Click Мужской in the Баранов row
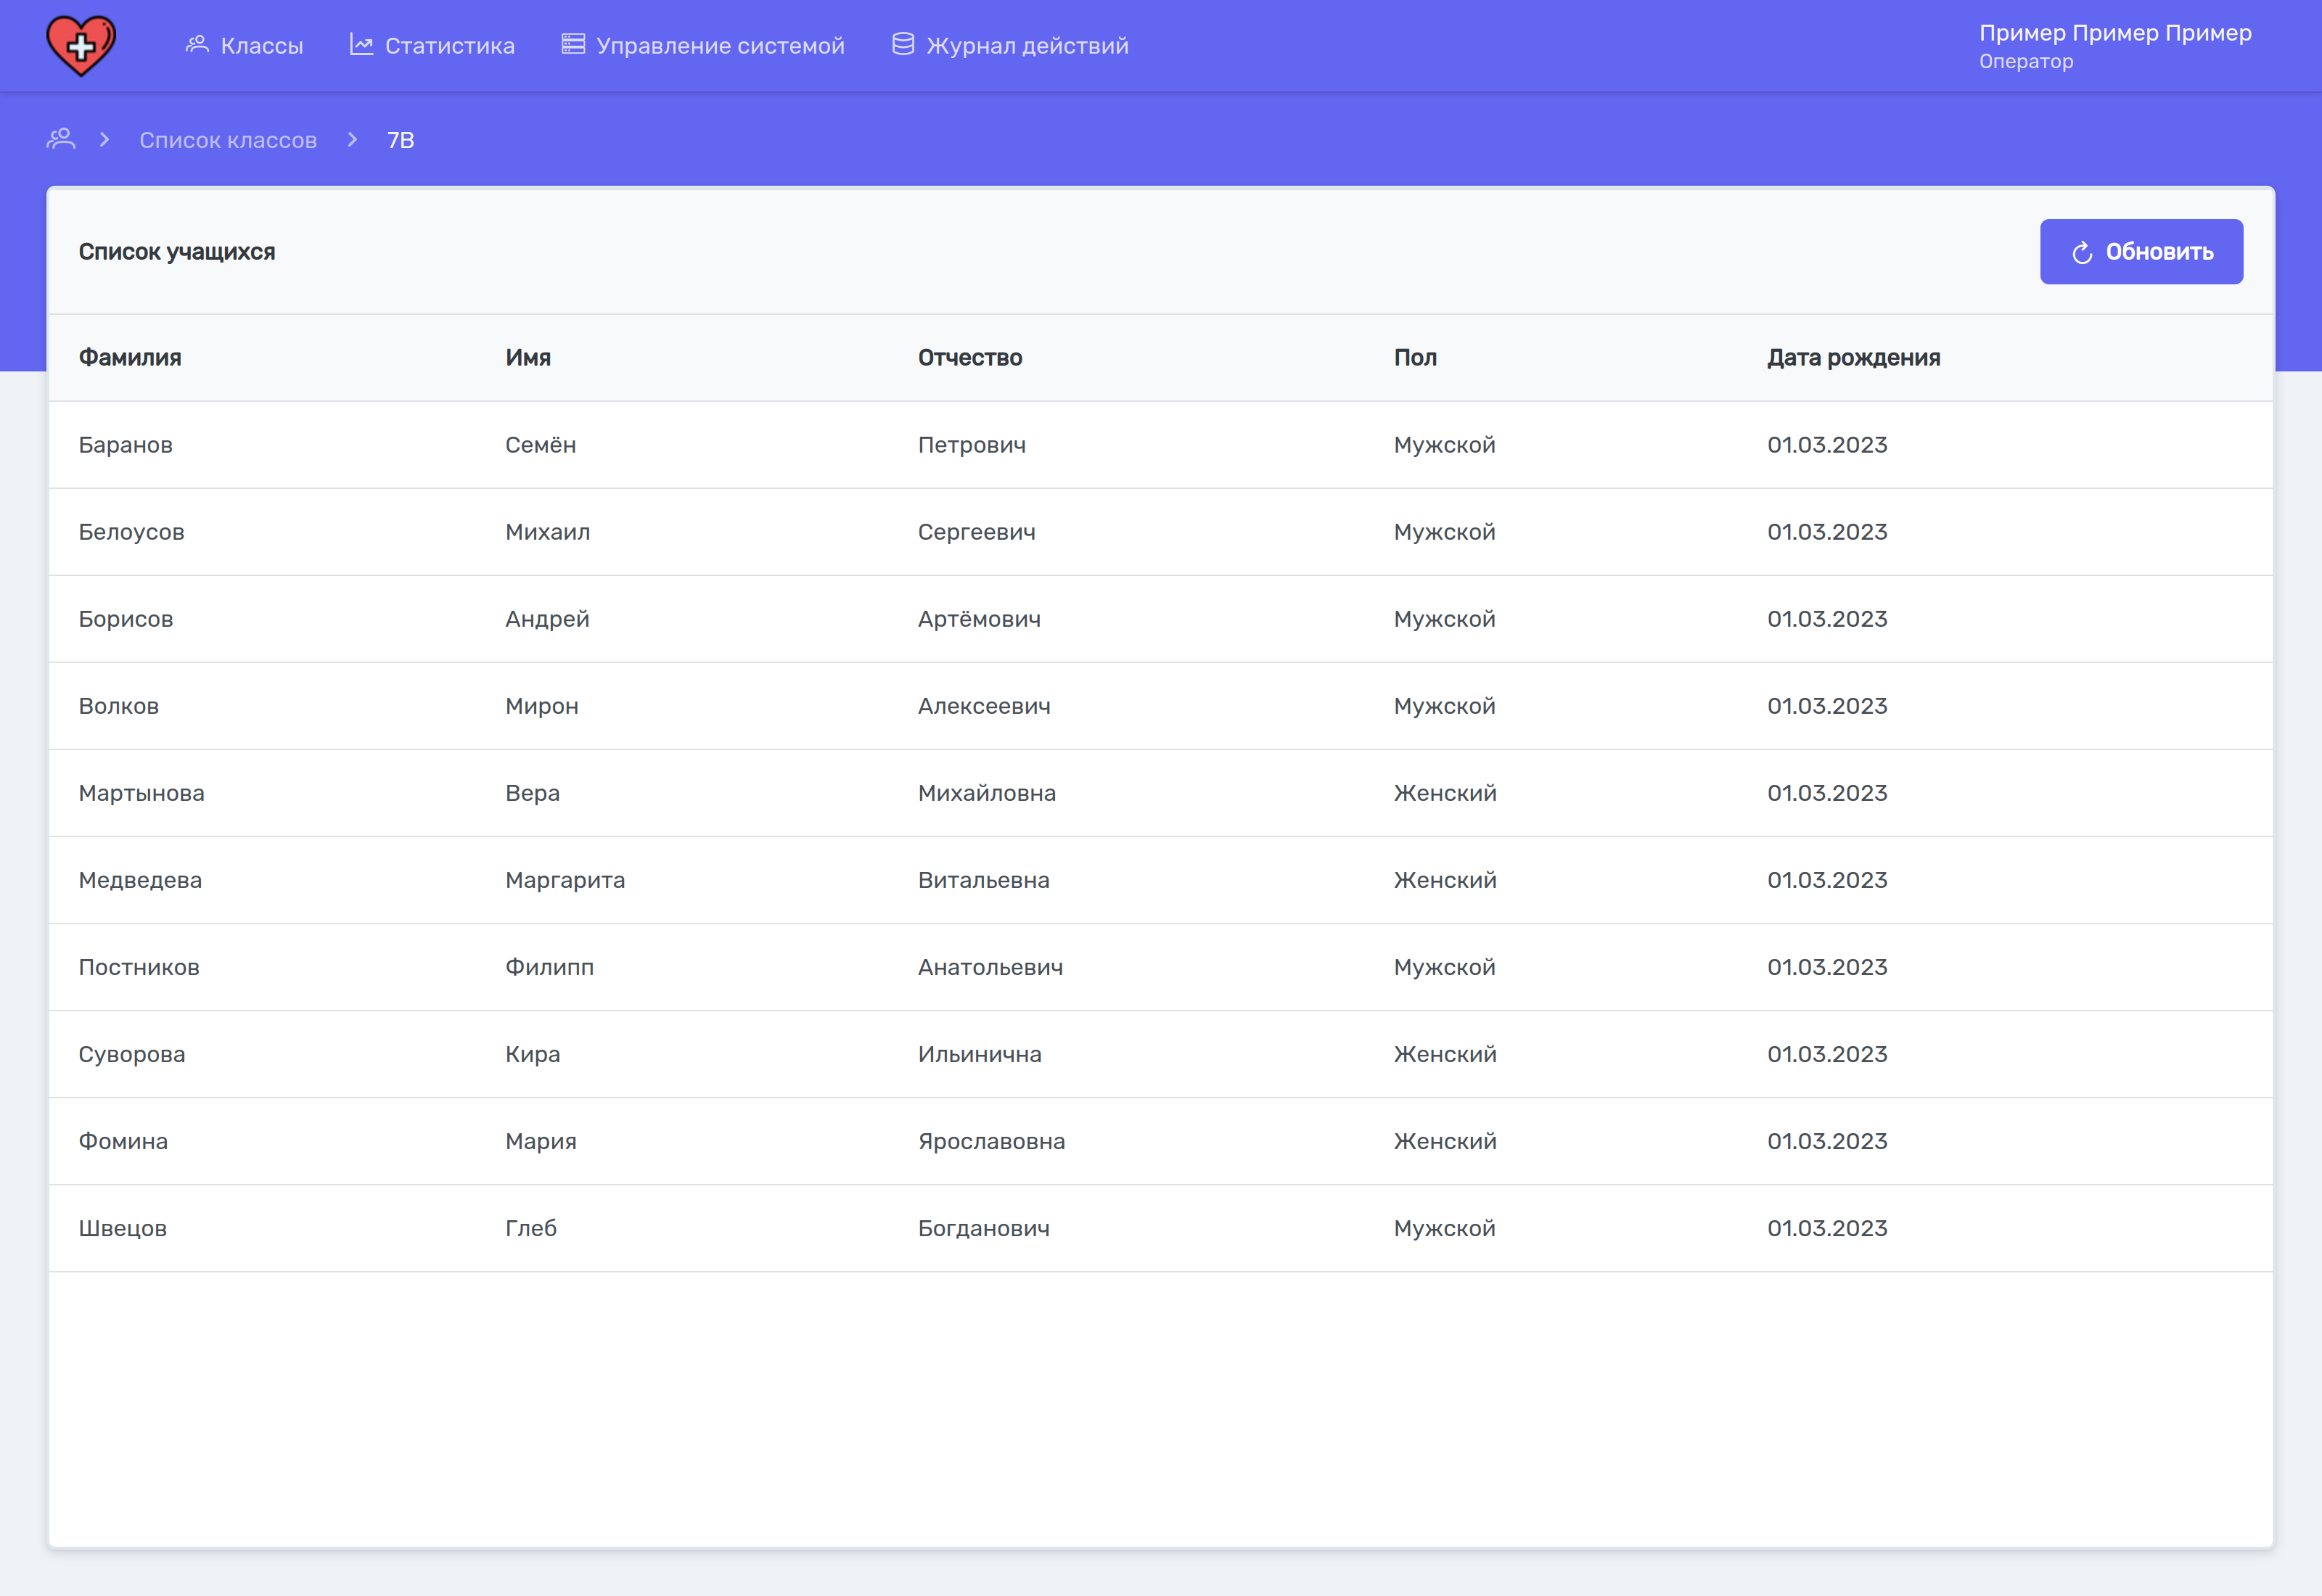 (x=1445, y=445)
